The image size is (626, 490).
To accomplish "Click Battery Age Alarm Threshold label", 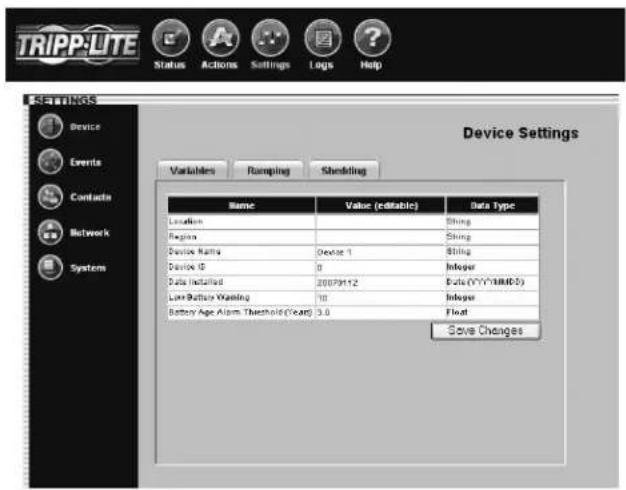I will click(x=240, y=312).
